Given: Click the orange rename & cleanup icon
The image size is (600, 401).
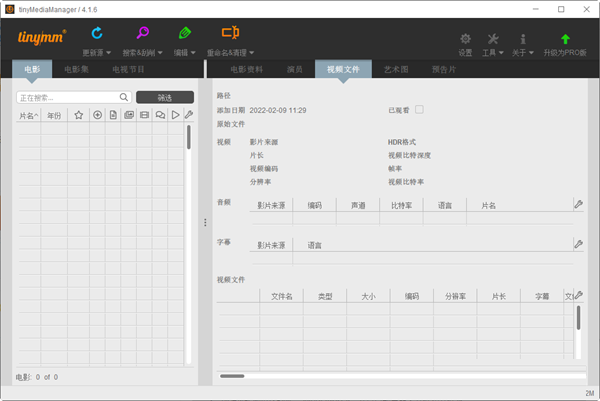Looking at the screenshot, I should tap(230, 33).
